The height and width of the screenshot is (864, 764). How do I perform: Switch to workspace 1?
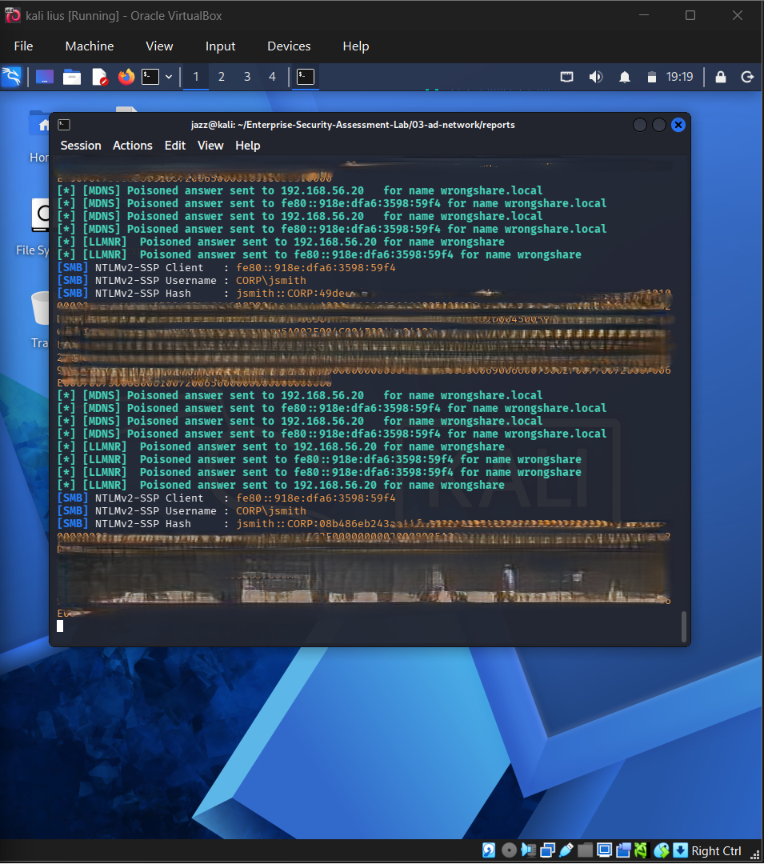(x=196, y=77)
